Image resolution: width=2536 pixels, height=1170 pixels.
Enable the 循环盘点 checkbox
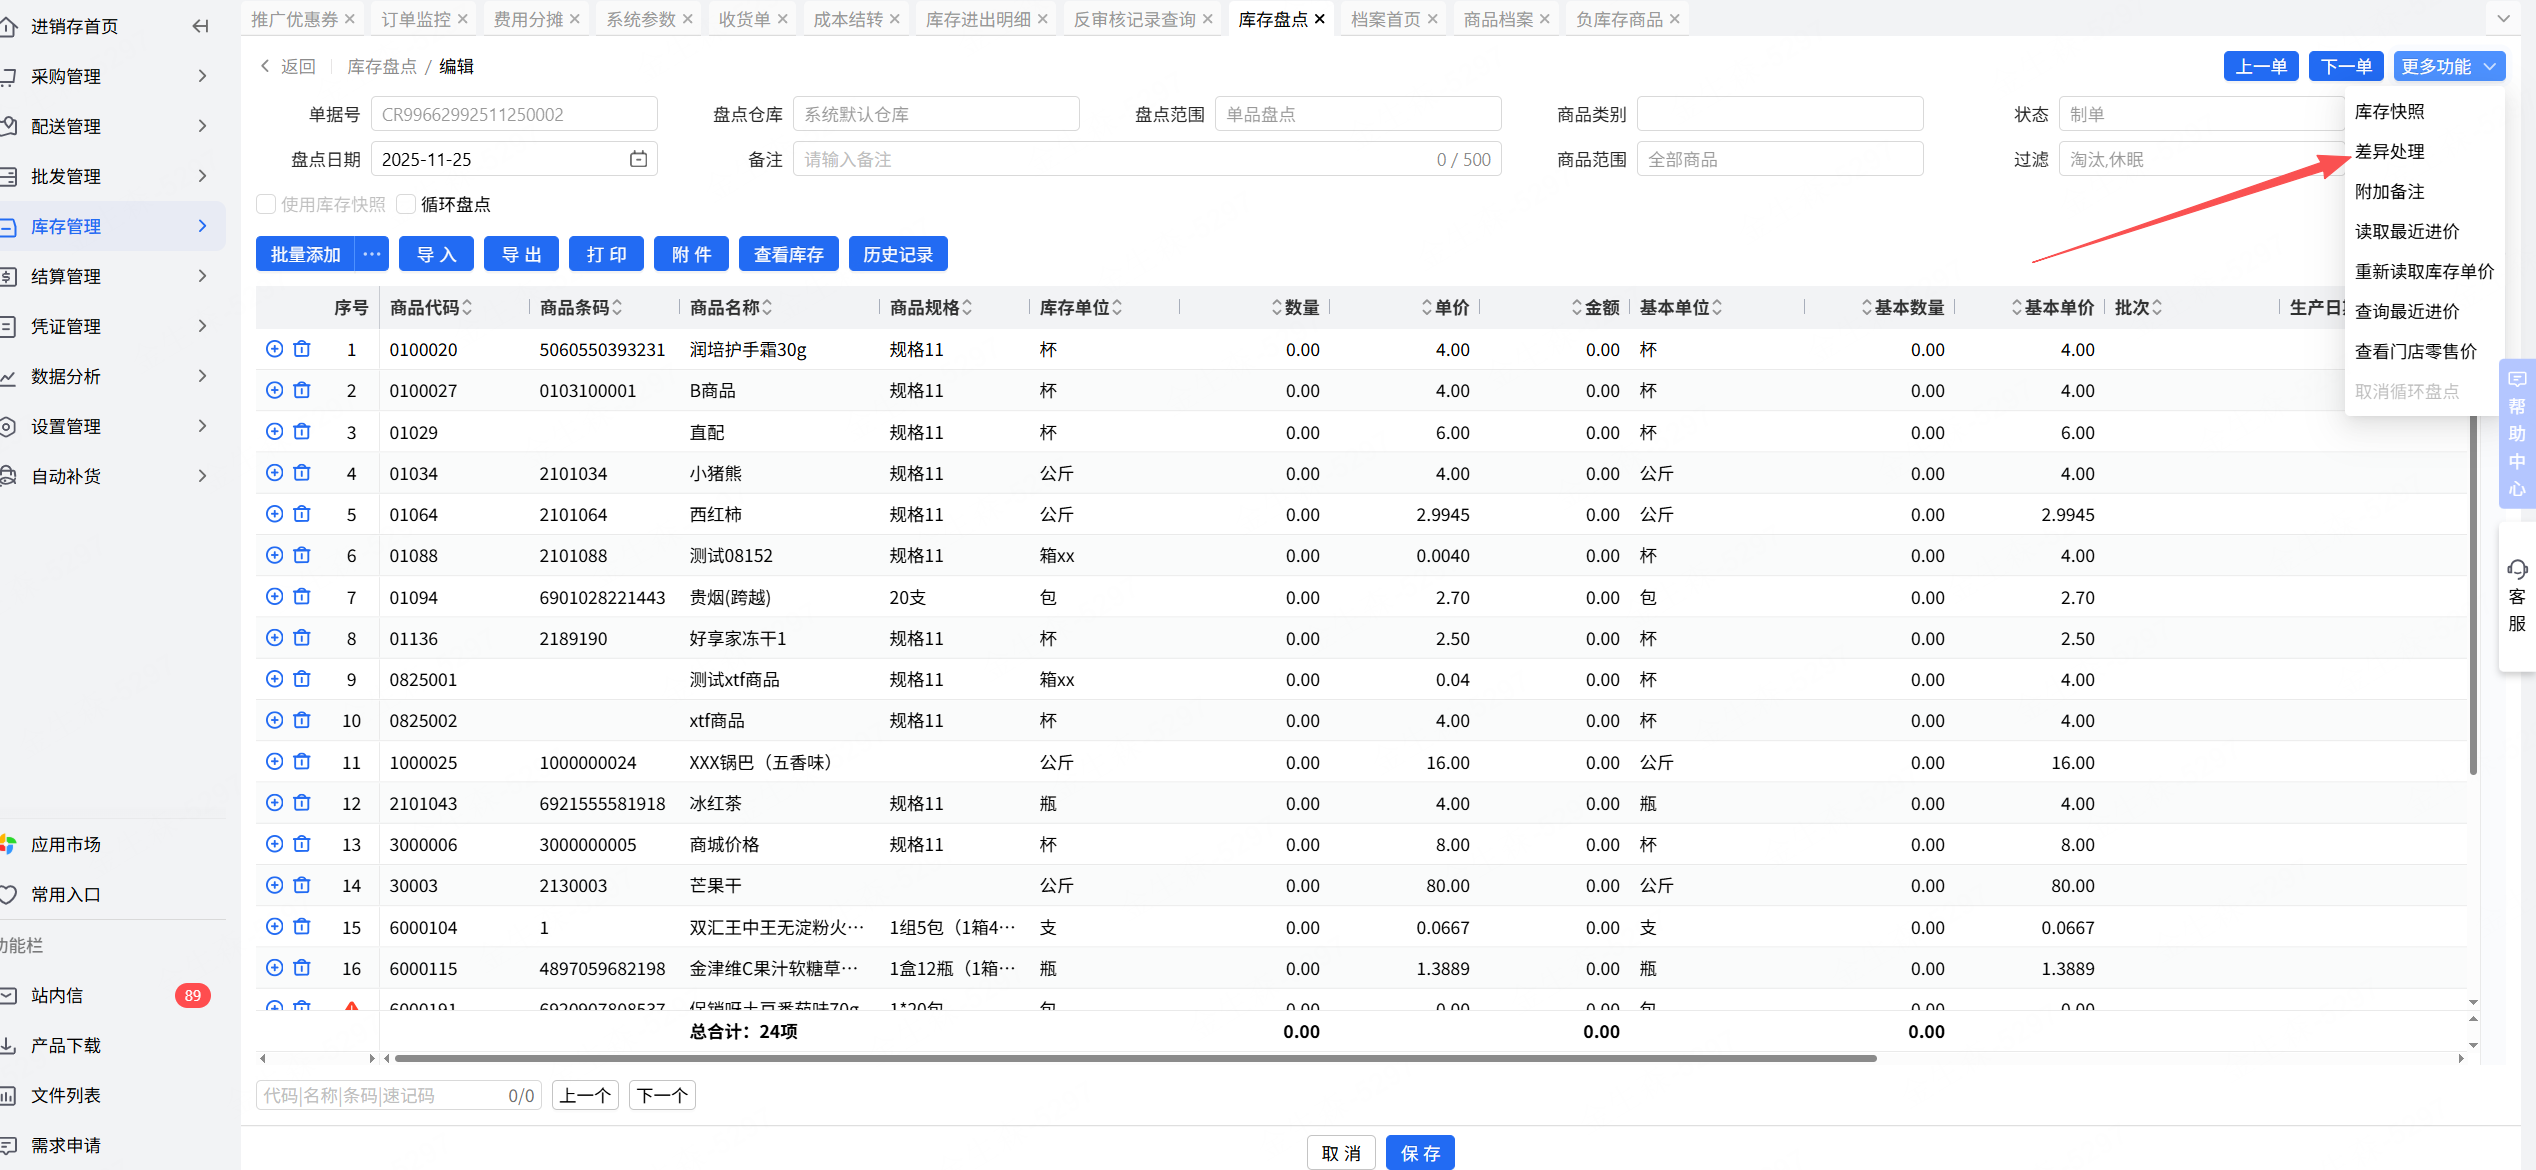click(406, 204)
